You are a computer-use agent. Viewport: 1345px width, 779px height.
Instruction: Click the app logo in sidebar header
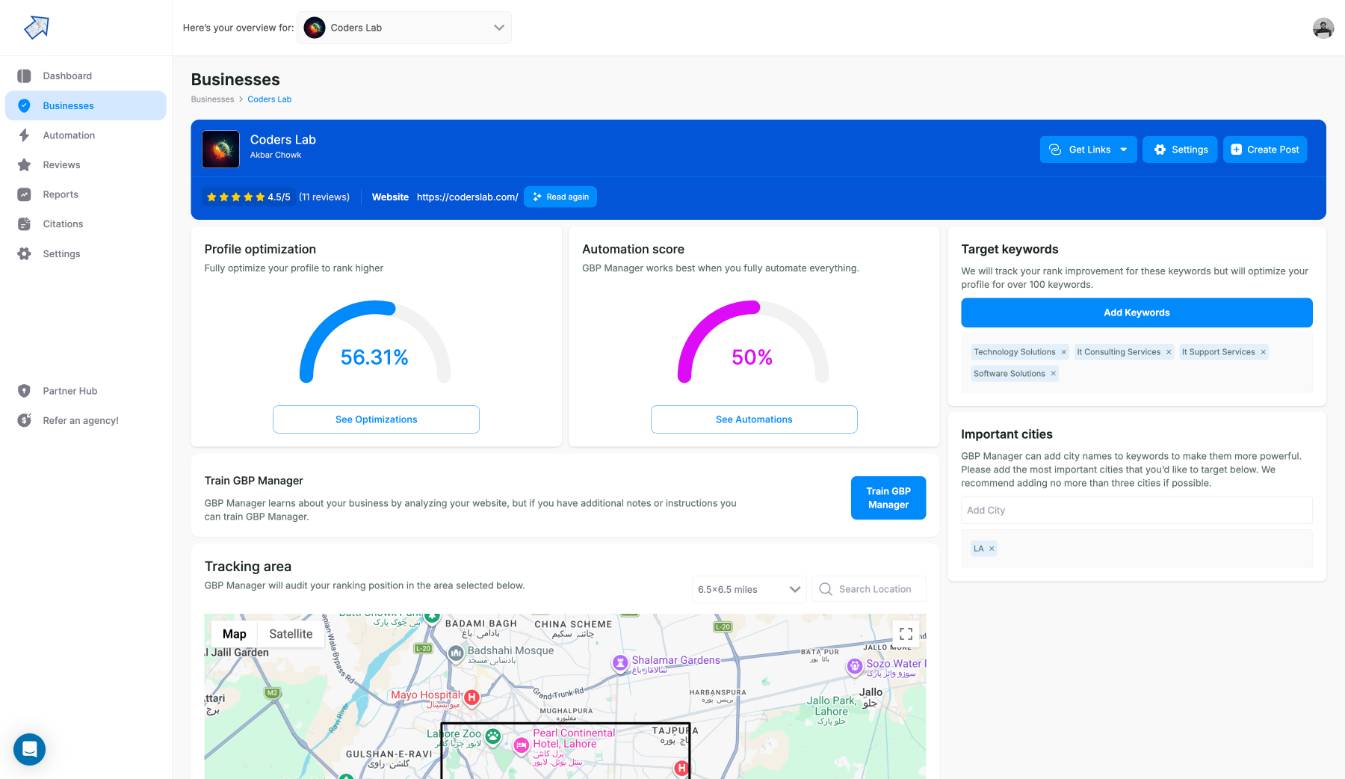36,27
